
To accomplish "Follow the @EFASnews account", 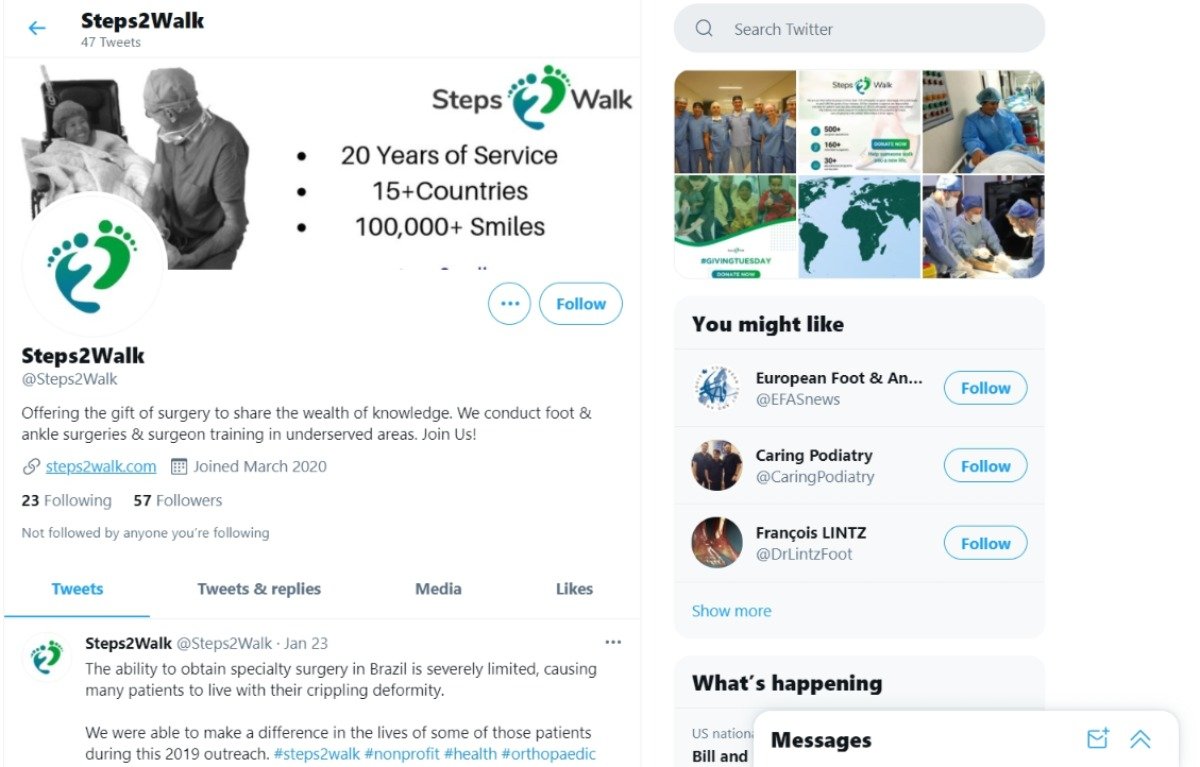I will (x=985, y=388).
